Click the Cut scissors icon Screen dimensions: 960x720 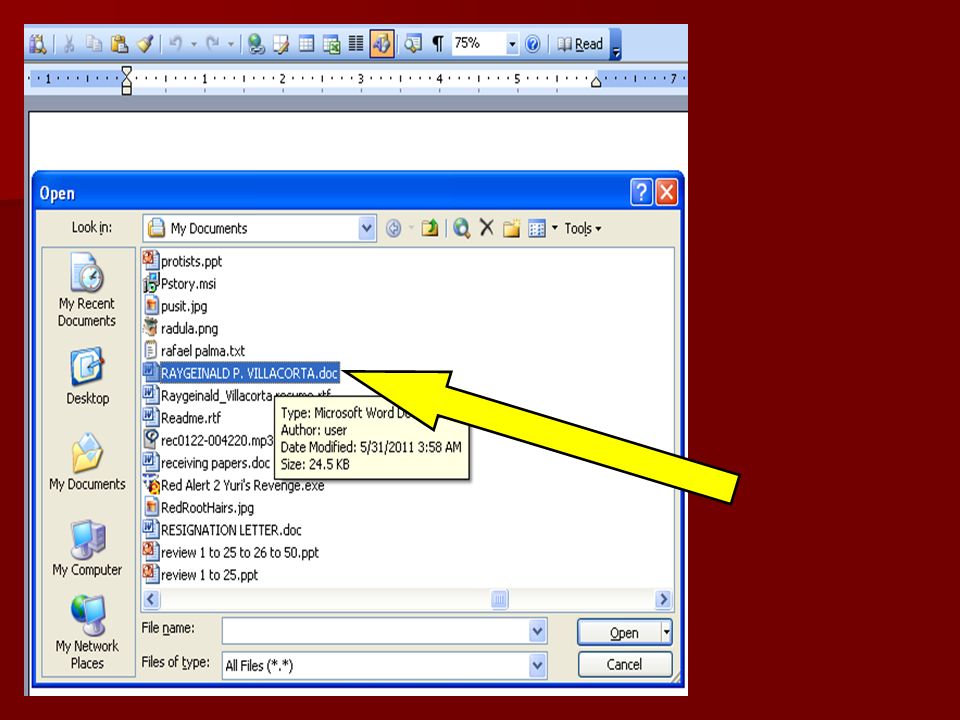pos(69,44)
